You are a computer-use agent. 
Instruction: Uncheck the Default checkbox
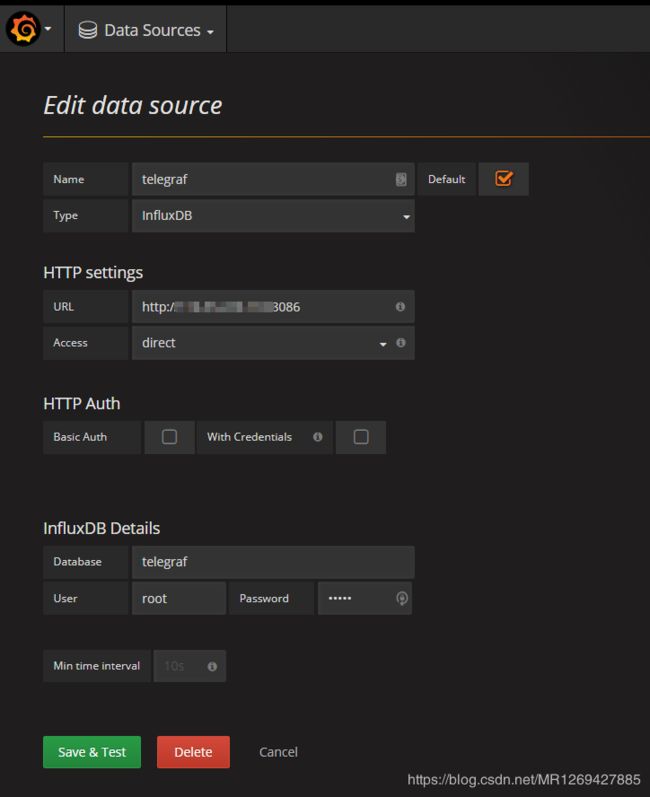point(503,178)
